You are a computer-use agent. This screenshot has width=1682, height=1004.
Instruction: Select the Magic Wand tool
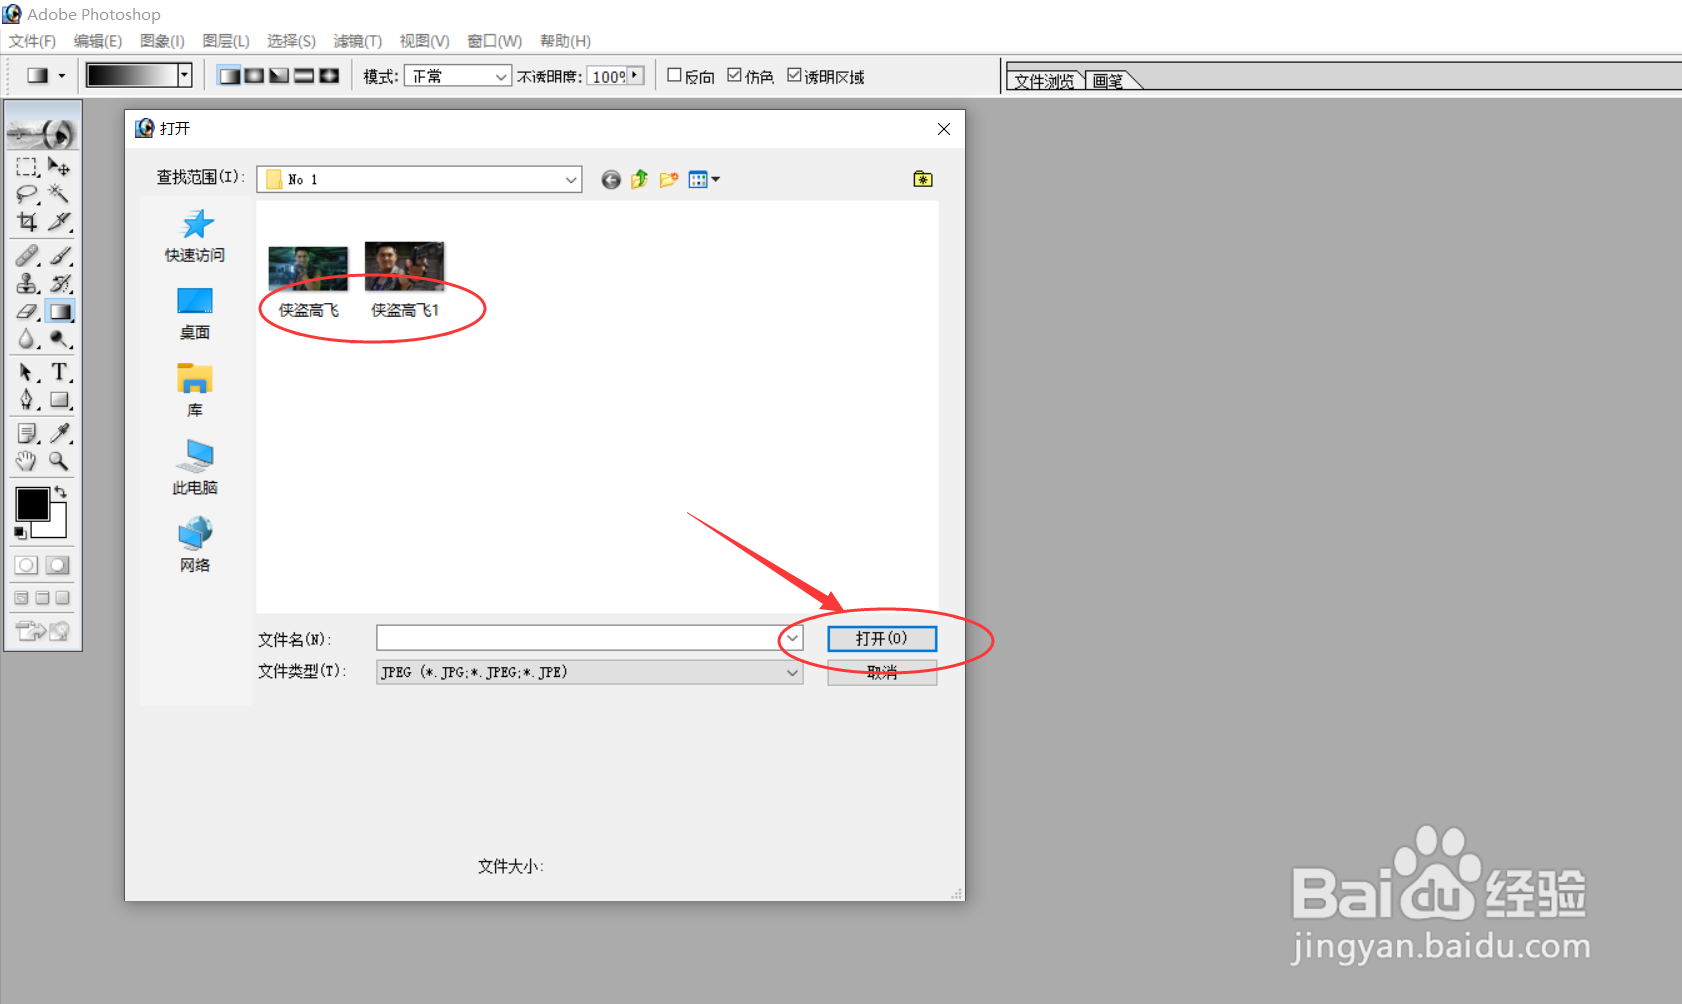tap(59, 194)
